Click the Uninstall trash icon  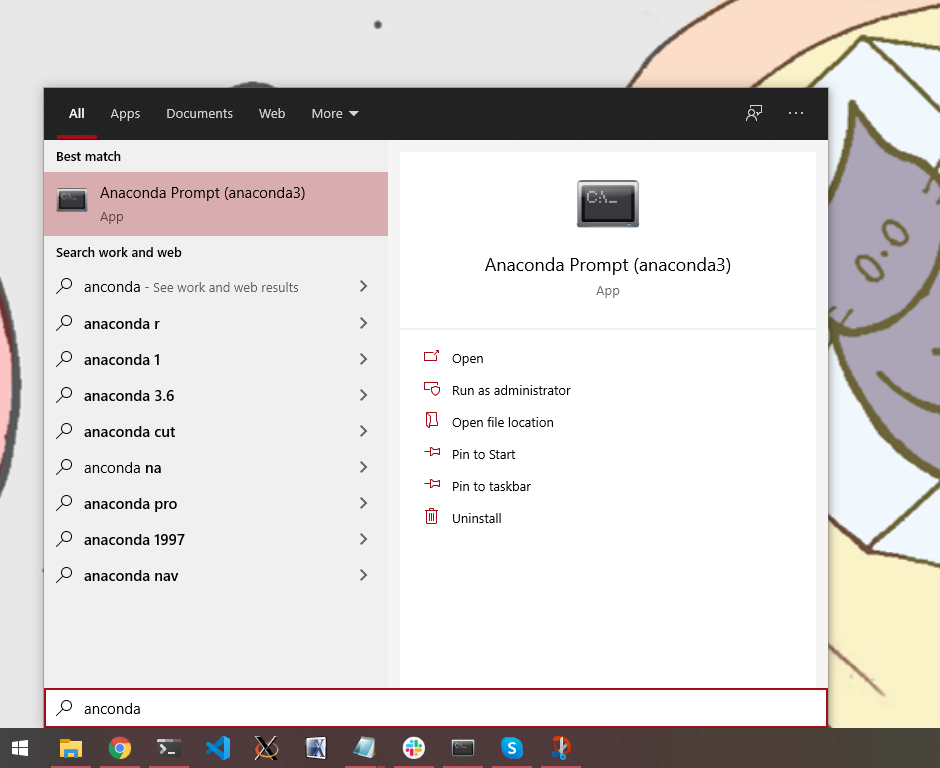point(432,516)
